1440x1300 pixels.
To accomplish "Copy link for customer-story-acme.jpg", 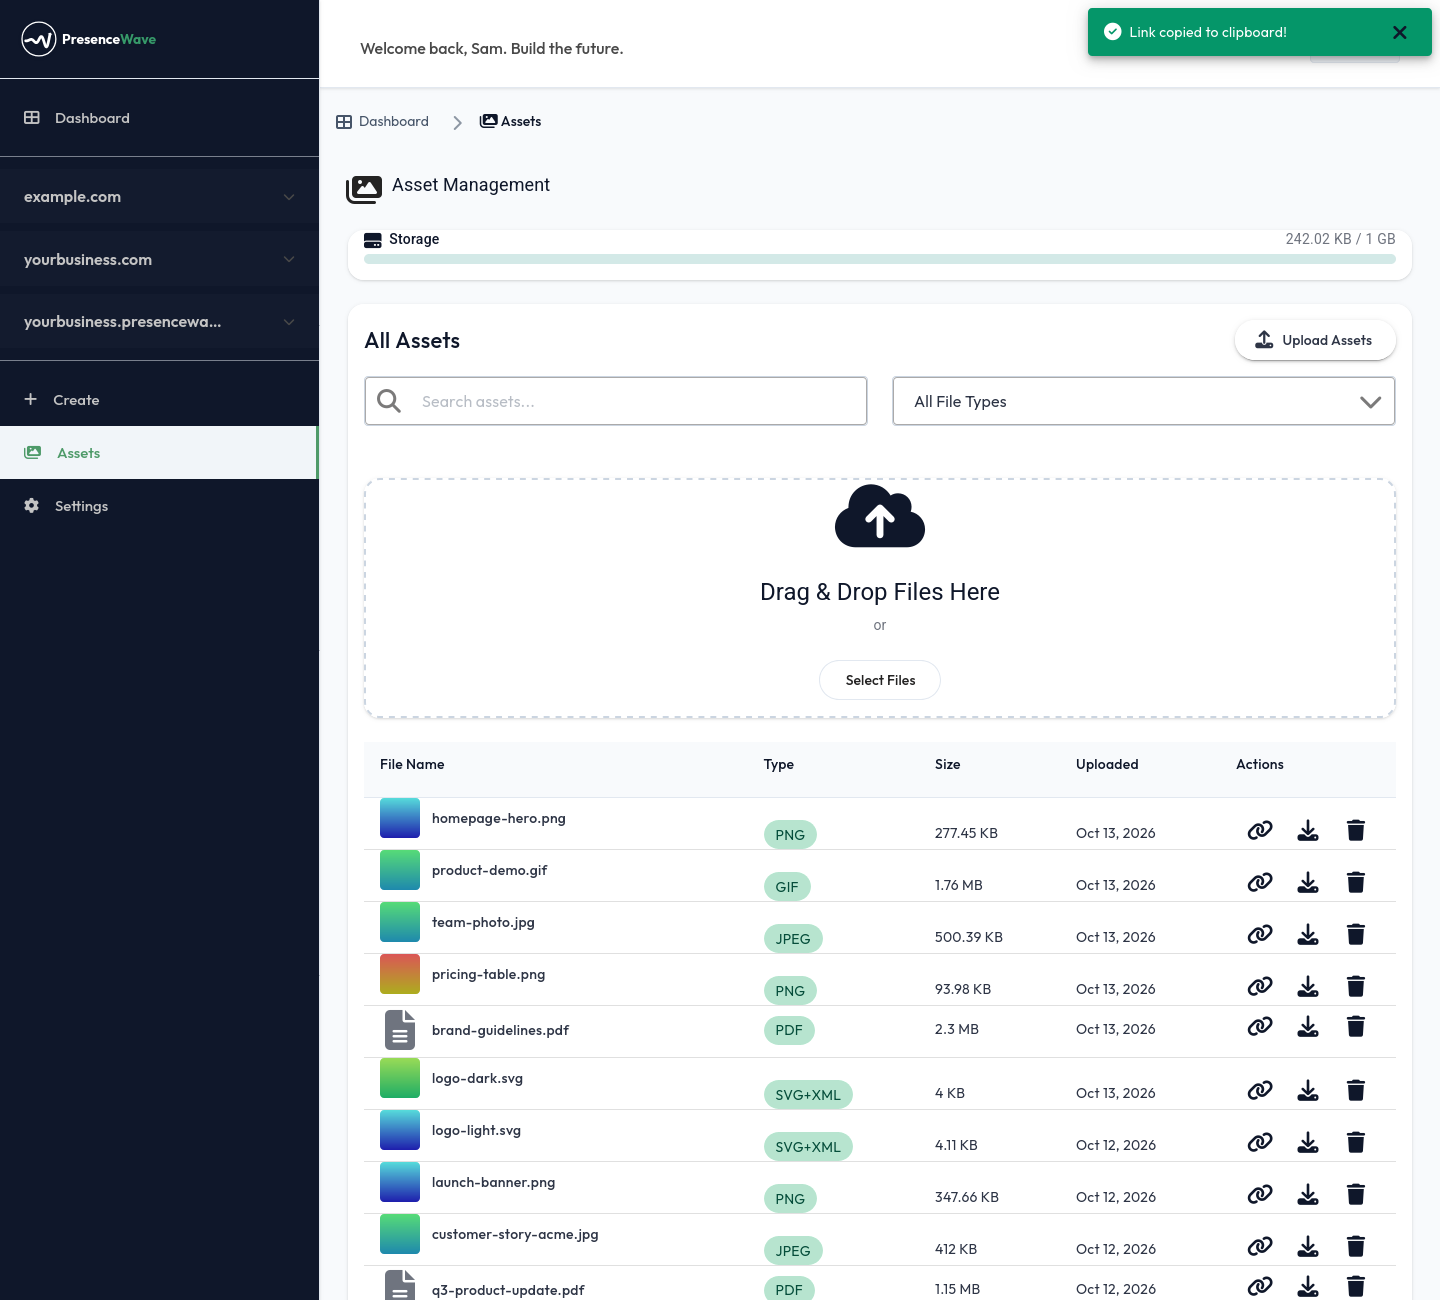I will 1260,1246.
